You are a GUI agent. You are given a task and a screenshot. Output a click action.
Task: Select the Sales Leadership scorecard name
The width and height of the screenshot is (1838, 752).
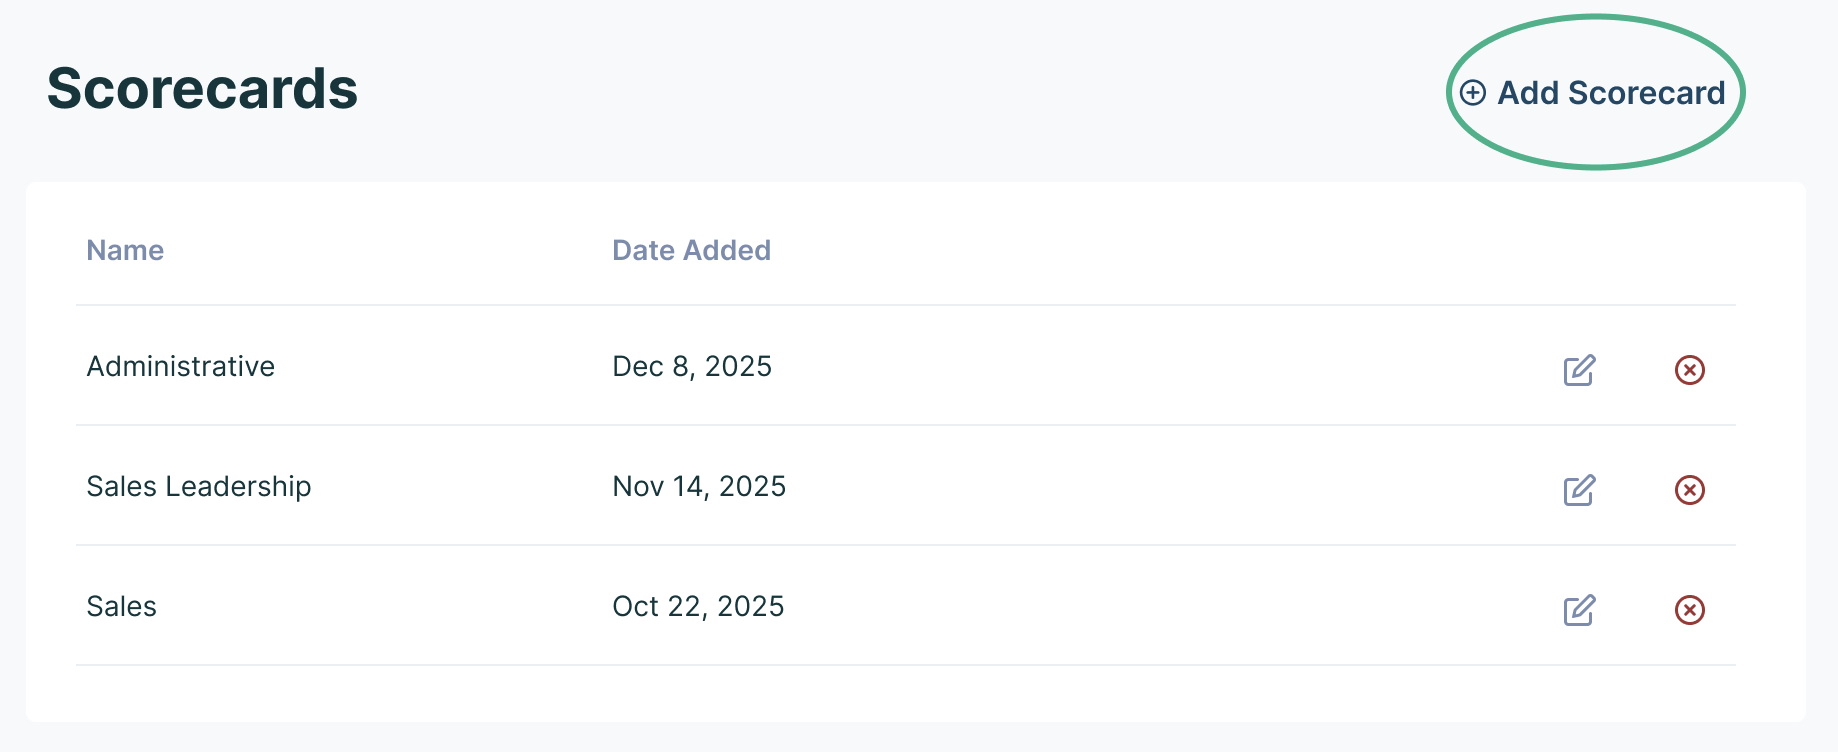point(198,486)
